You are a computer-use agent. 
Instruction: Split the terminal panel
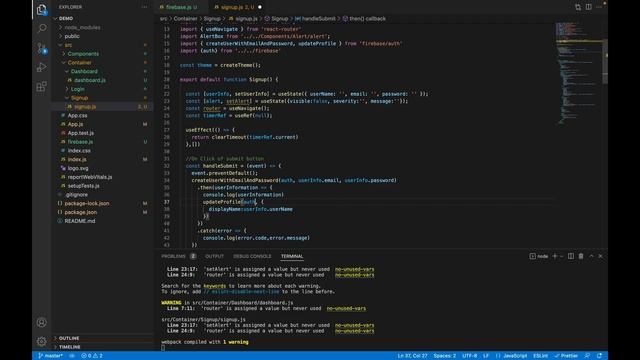(x=571, y=256)
